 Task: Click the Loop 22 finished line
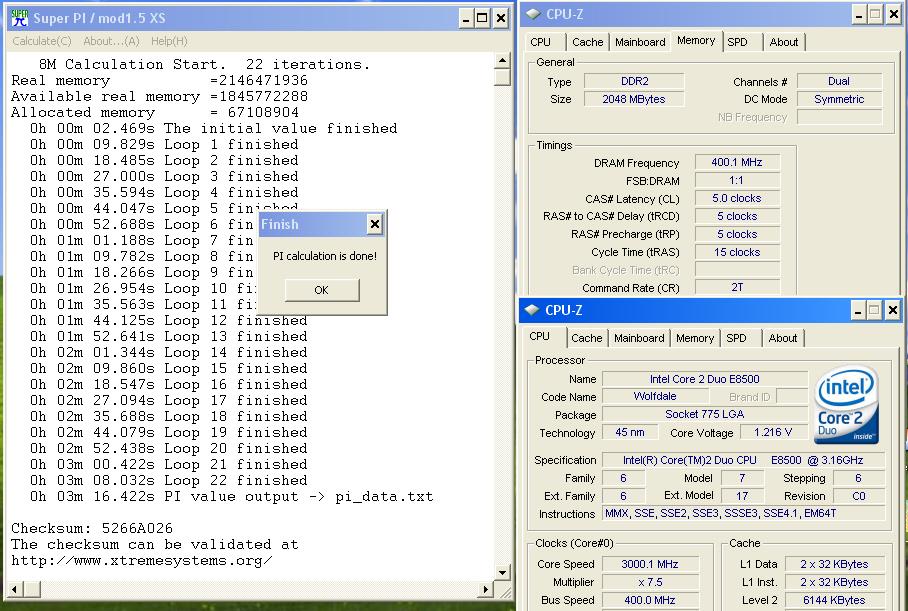click(x=169, y=481)
